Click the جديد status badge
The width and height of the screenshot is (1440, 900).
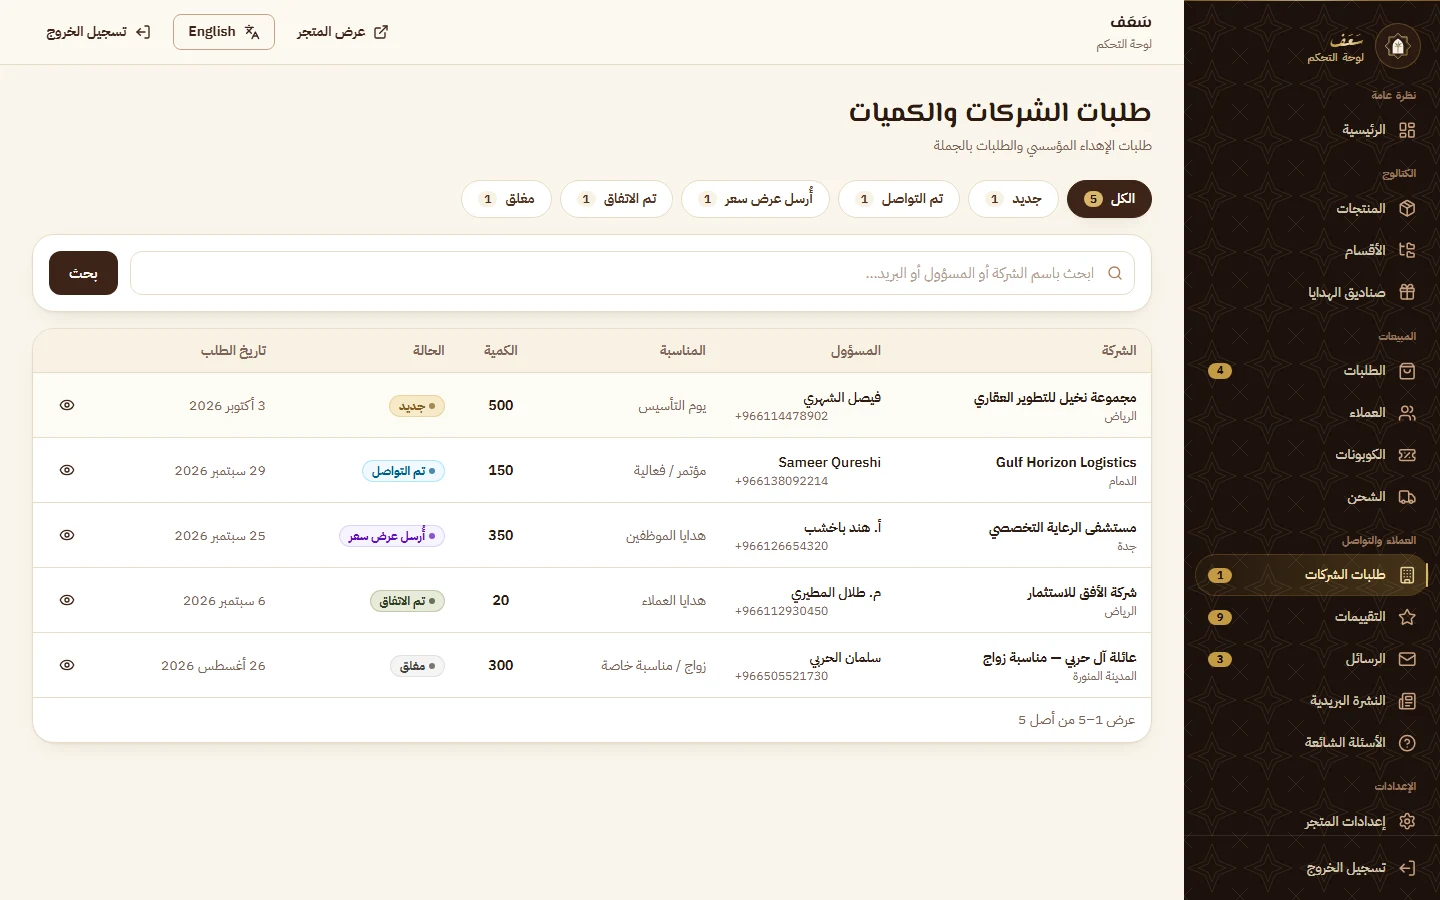click(417, 406)
